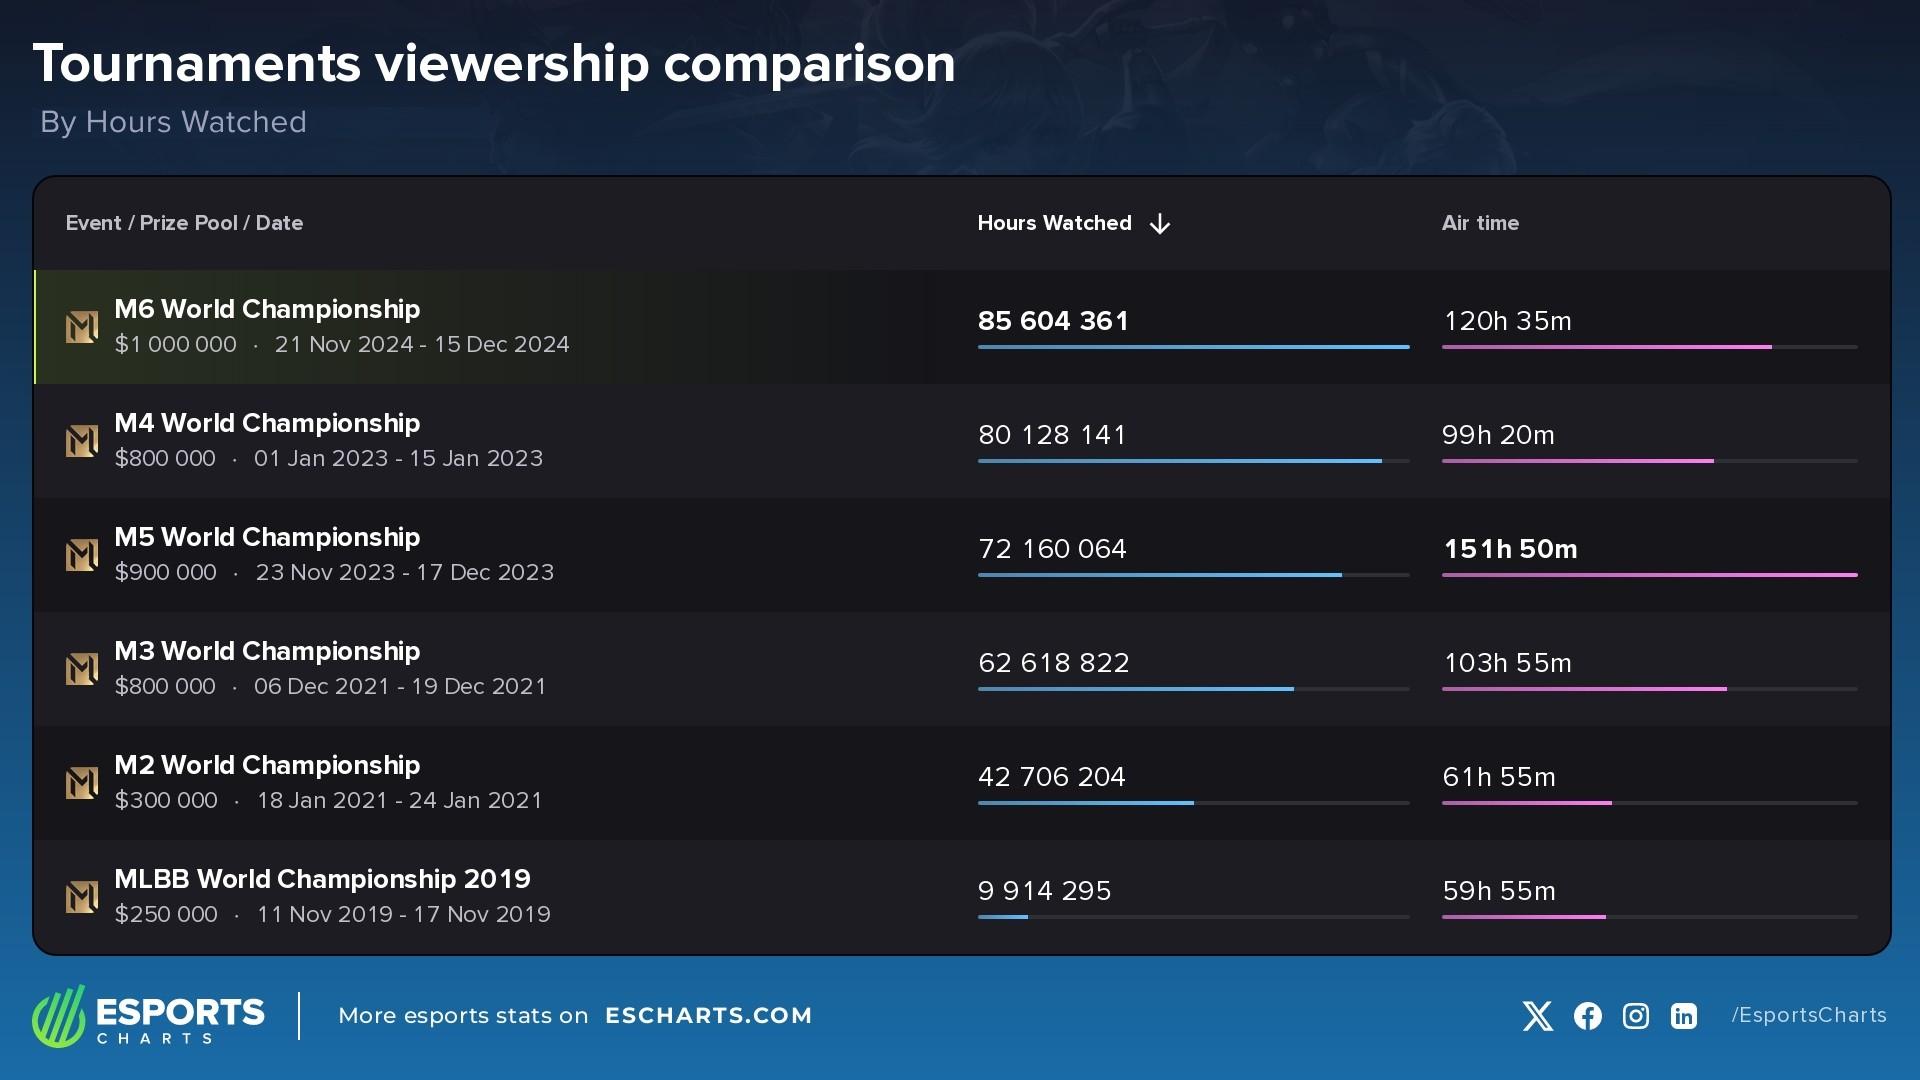Click the Instagram icon in footer
The image size is (1920, 1080).
pyautogui.click(x=1636, y=1016)
